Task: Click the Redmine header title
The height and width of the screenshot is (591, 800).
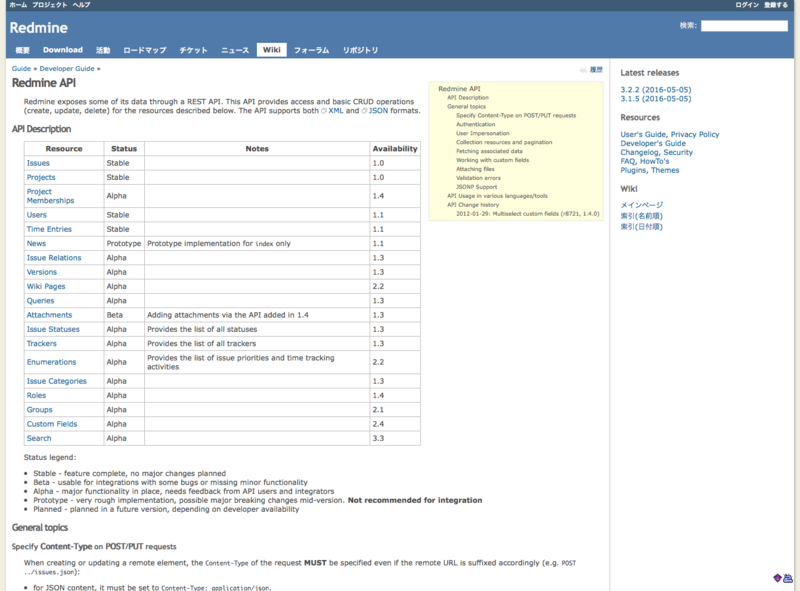Action: 39,28
